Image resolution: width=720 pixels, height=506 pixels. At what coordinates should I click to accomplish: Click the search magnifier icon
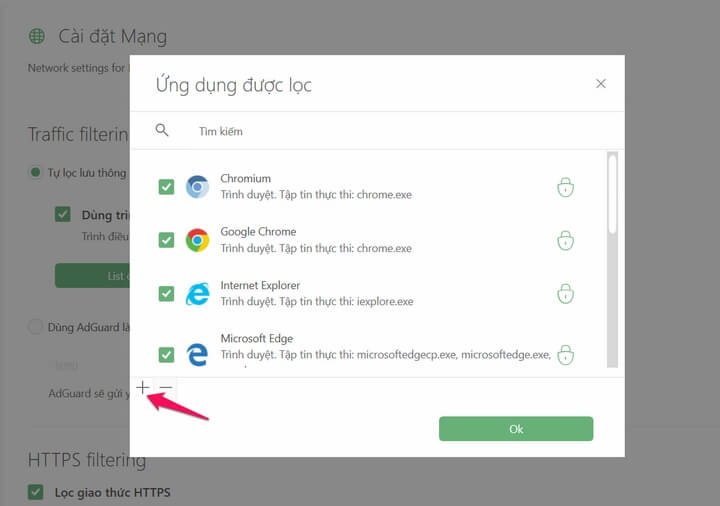coord(162,130)
